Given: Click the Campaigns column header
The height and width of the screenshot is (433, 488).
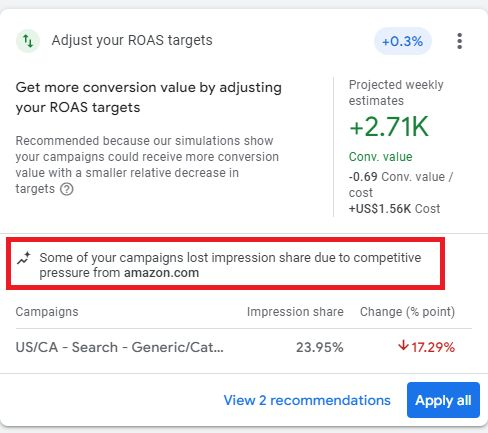Looking at the screenshot, I should click(x=47, y=312).
